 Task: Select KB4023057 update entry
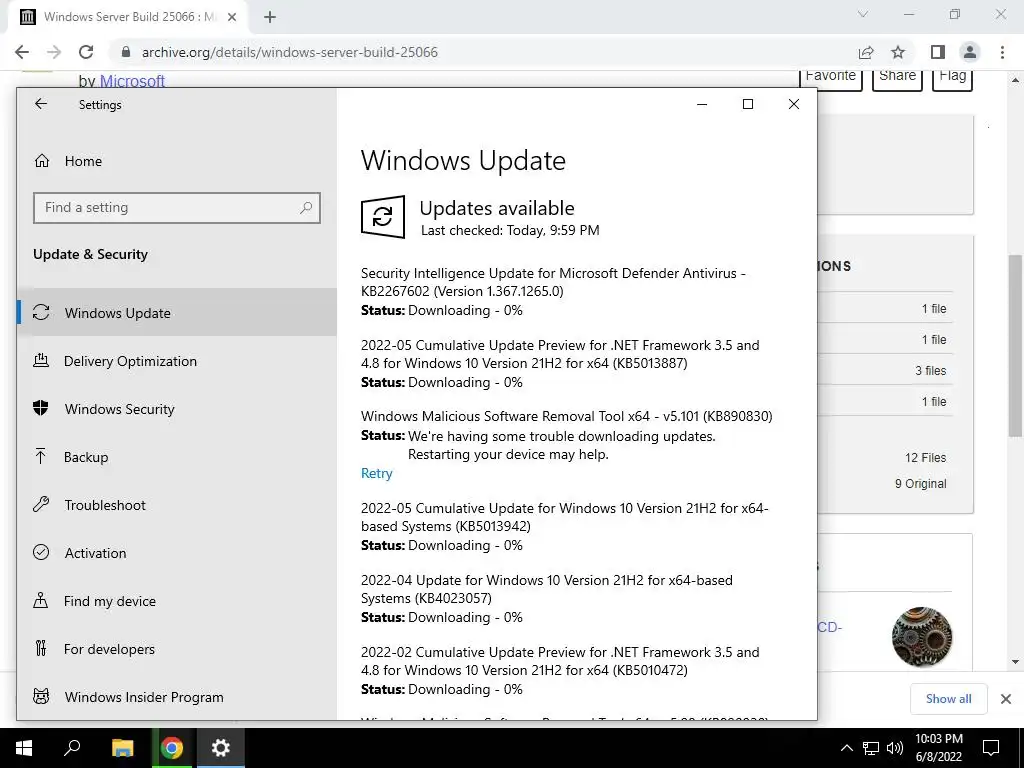tap(547, 589)
